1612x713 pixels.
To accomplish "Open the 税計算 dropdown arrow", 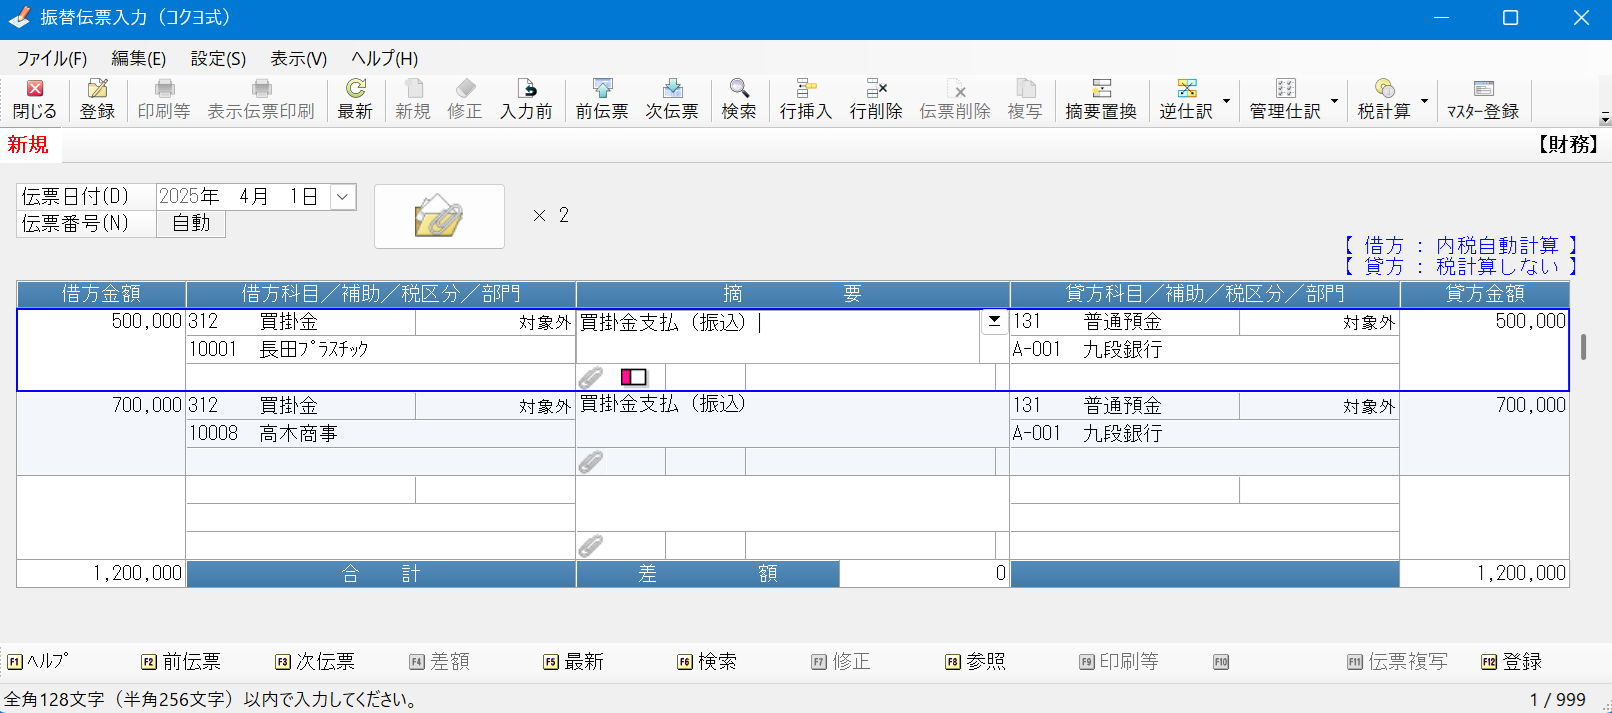I will pyautogui.click(x=1424, y=100).
